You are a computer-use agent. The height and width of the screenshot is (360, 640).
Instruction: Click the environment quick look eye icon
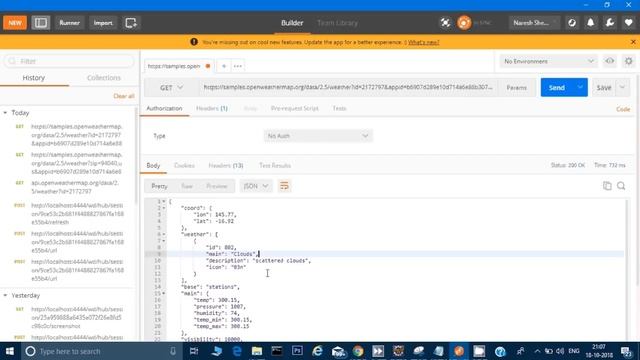609,61
